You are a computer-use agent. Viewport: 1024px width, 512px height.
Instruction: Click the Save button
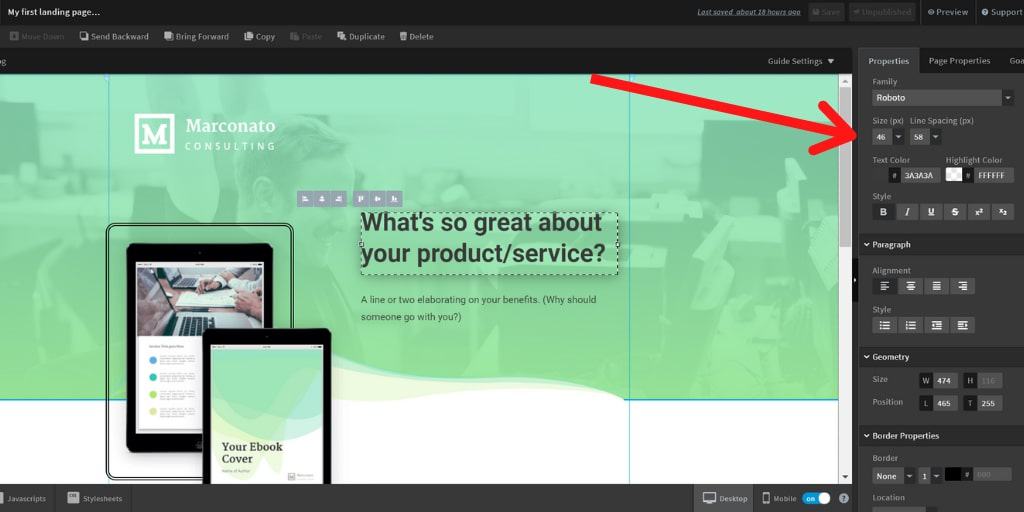coord(826,12)
